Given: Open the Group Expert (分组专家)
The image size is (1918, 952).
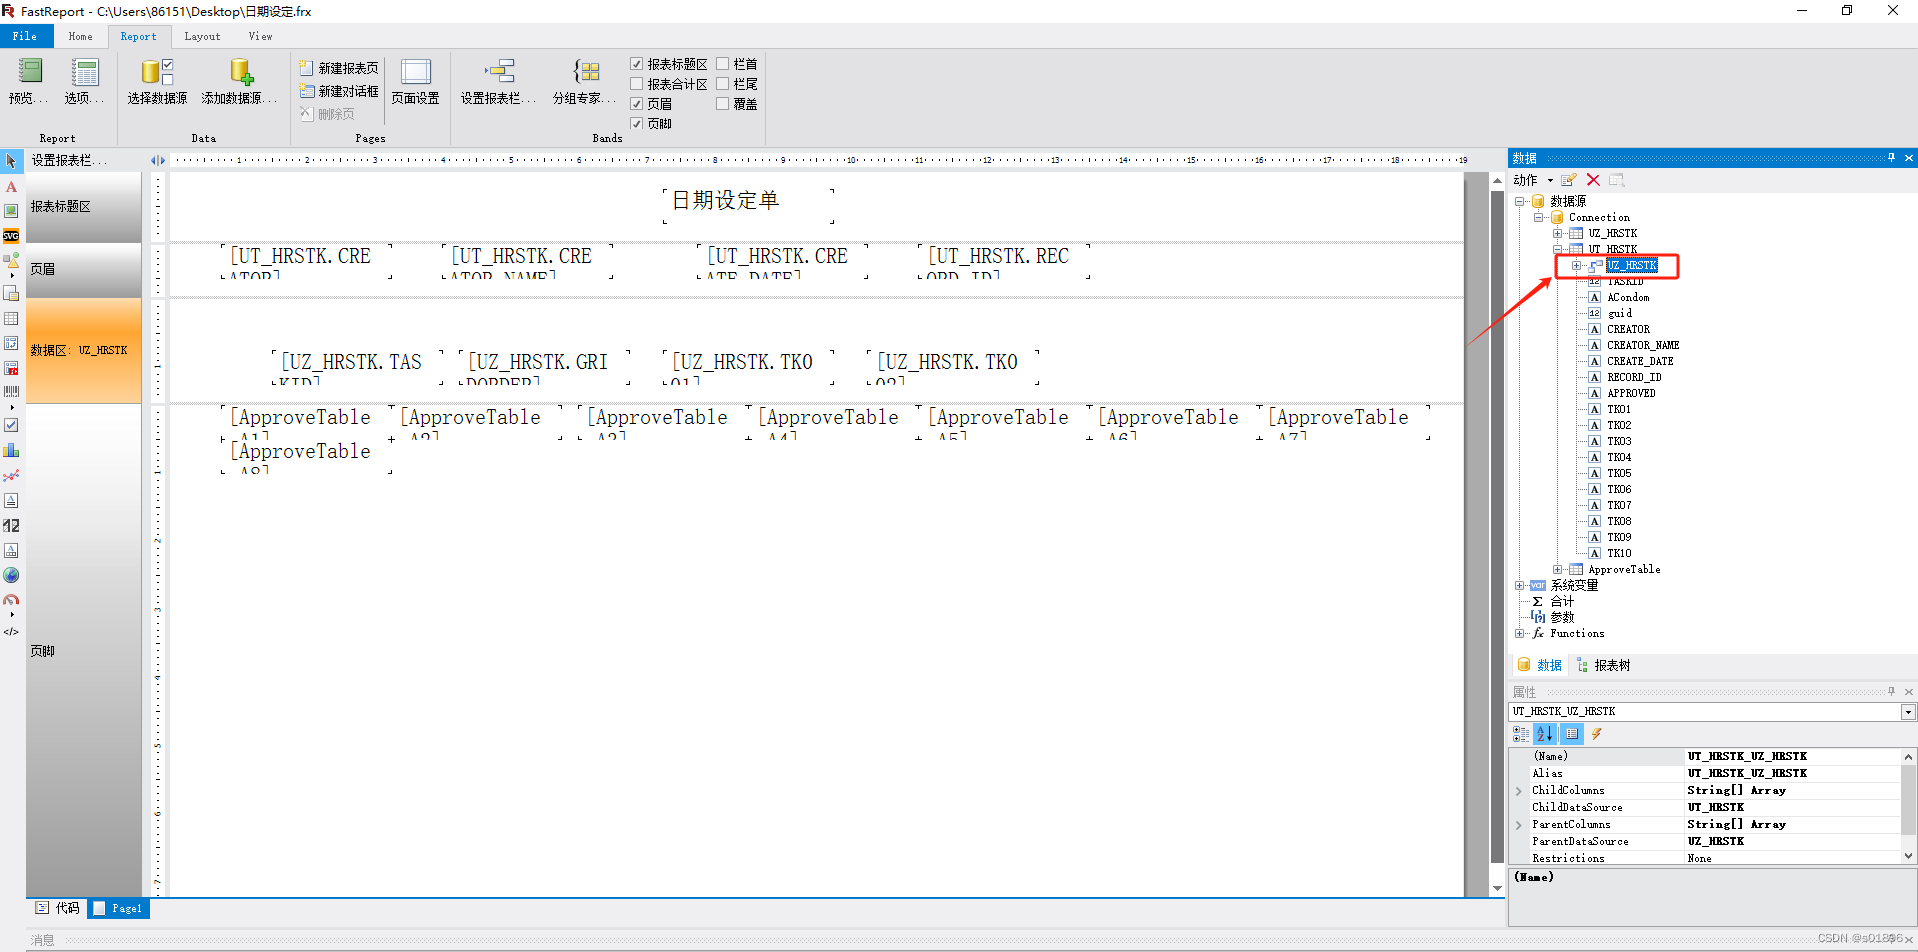Looking at the screenshot, I should point(585,82).
